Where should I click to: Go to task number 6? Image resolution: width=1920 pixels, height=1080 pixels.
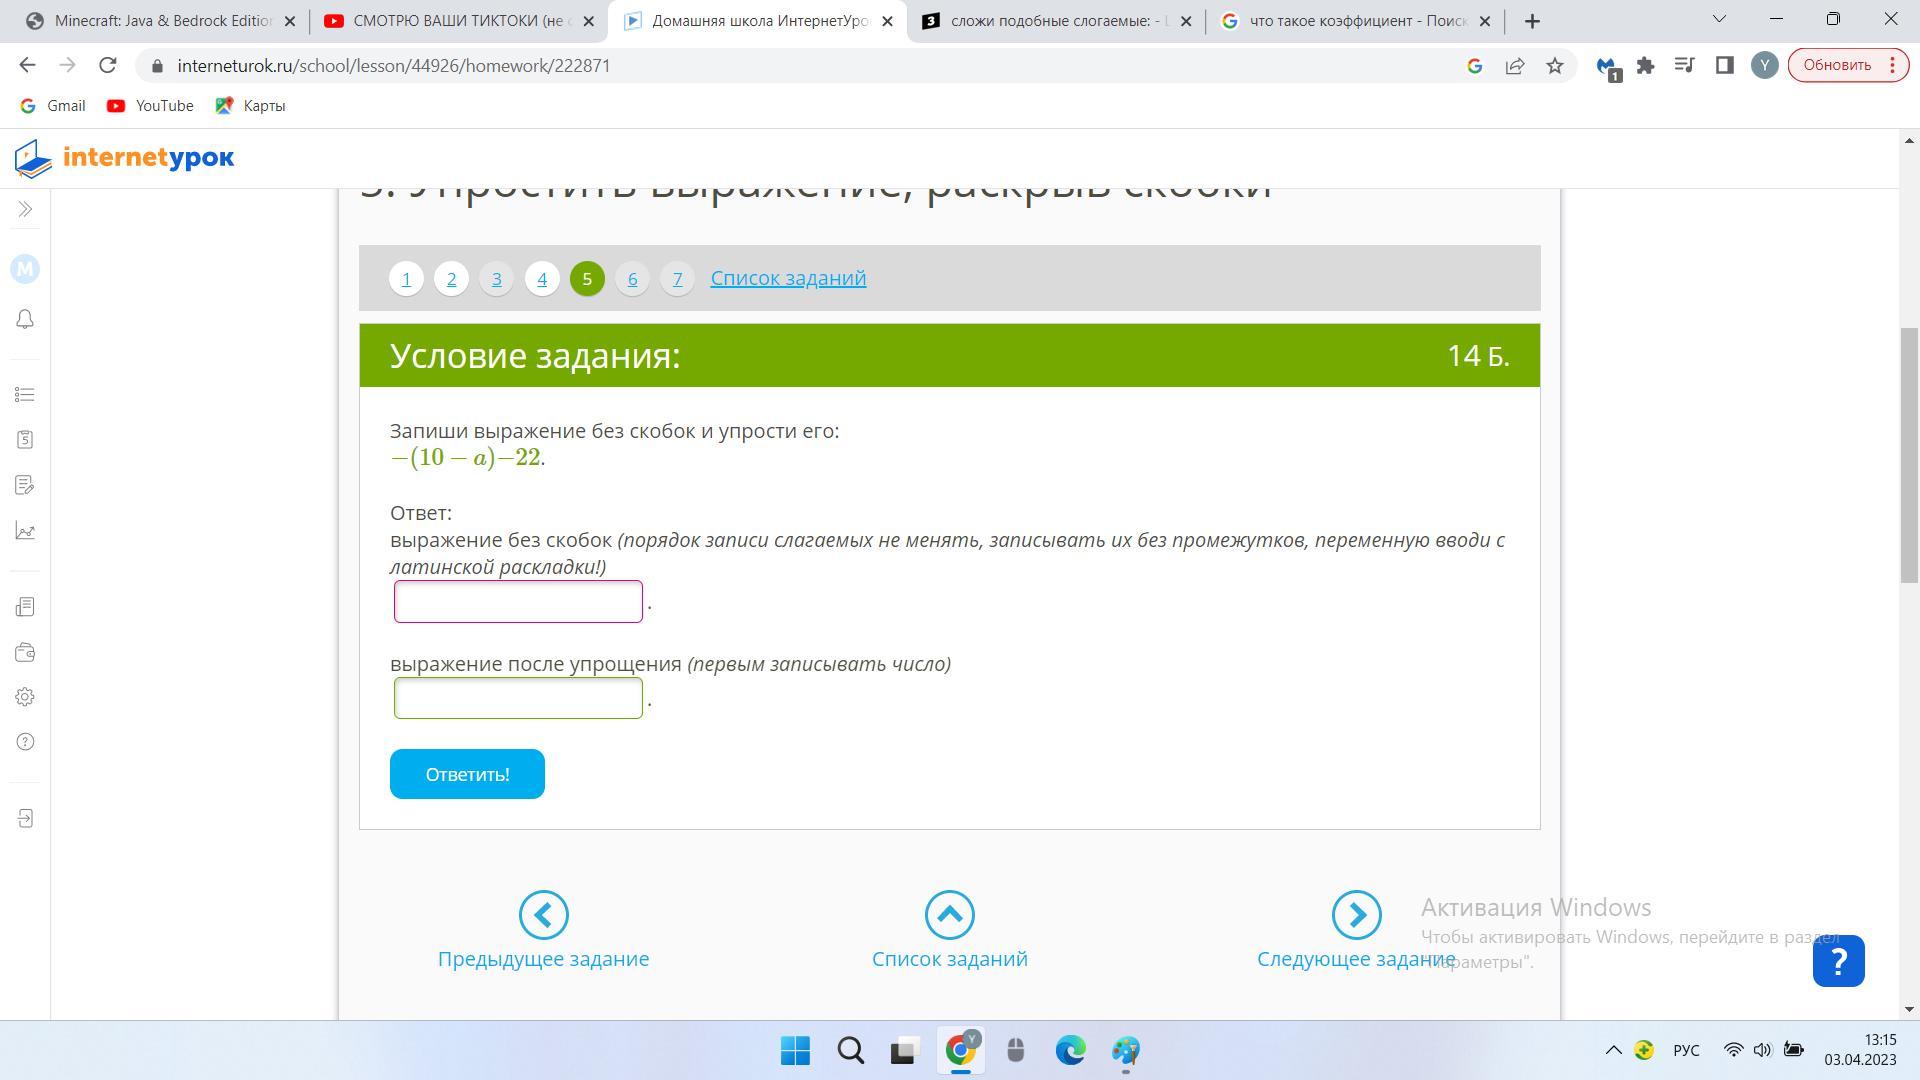point(632,279)
